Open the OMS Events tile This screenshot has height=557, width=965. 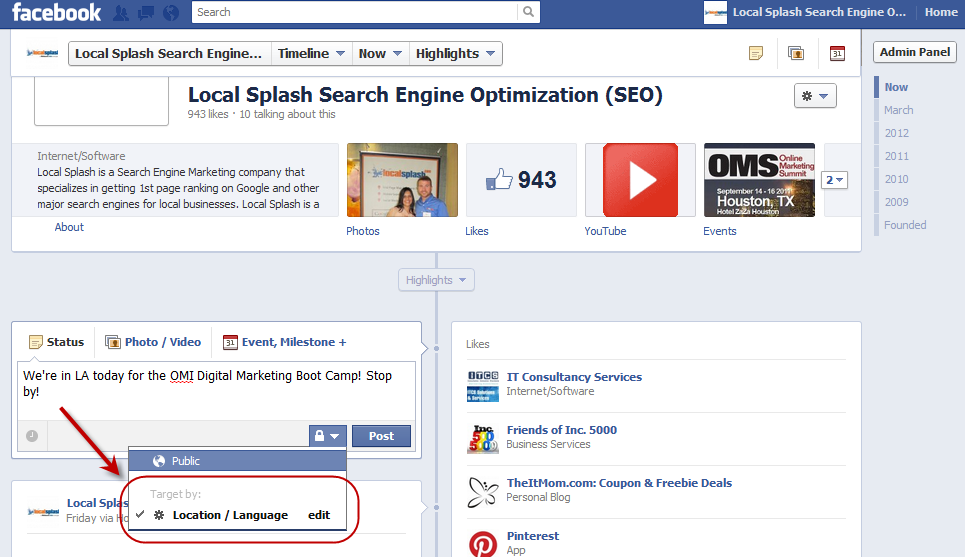[759, 180]
